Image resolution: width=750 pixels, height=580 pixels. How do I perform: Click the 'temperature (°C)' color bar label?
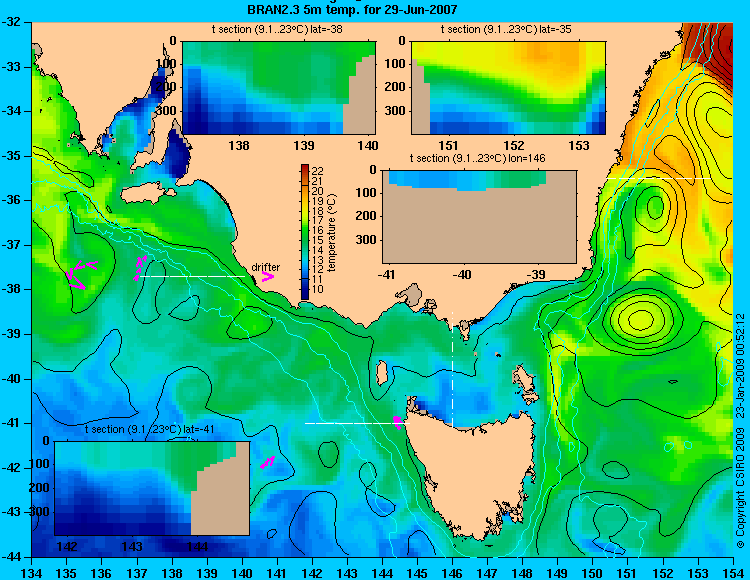point(332,232)
